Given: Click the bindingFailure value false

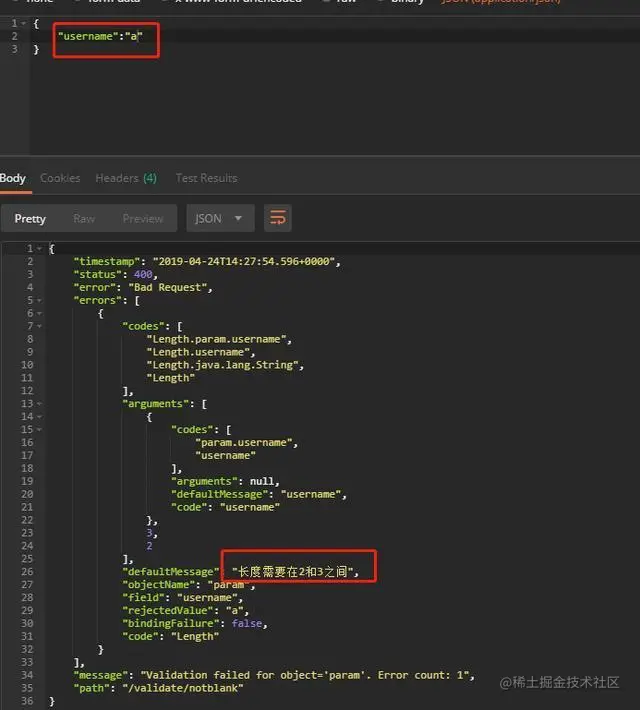Looking at the screenshot, I should pyautogui.click(x=247, y=624).
